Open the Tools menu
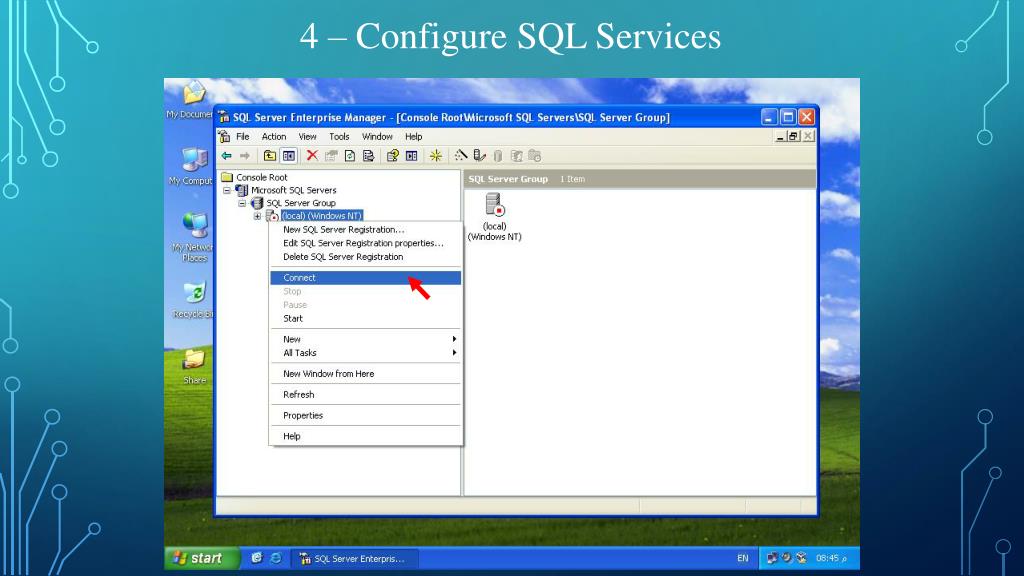 (x=339, y=136)
